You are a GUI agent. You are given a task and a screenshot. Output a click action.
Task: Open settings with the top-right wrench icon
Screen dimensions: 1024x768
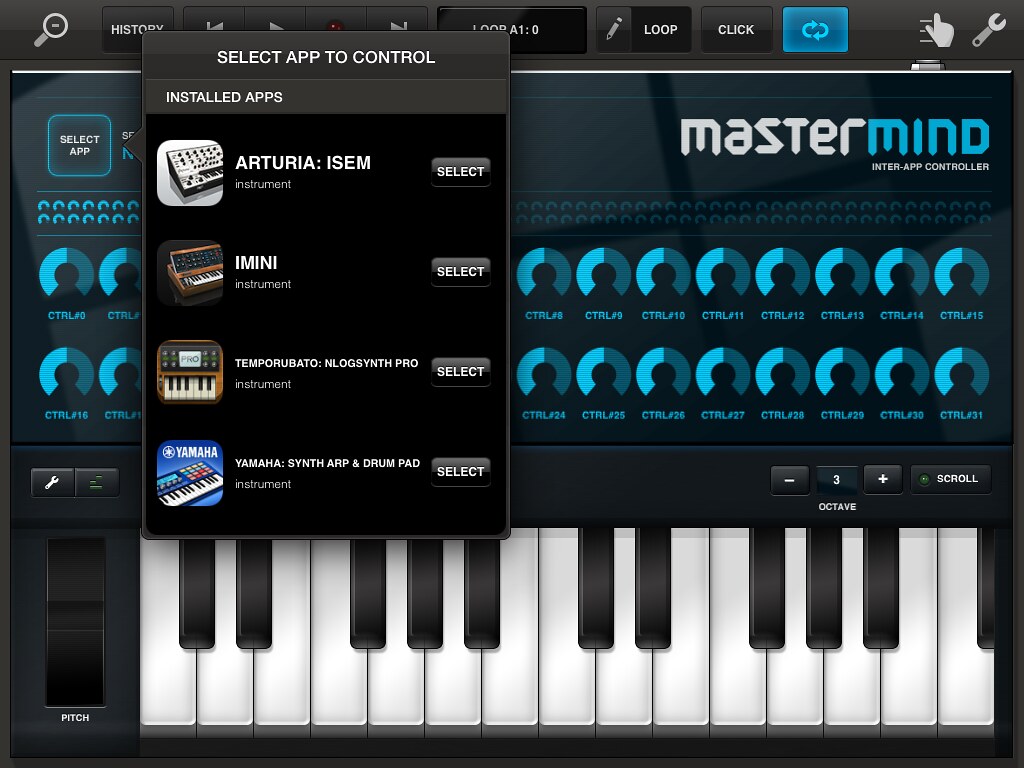coord(988,30)
